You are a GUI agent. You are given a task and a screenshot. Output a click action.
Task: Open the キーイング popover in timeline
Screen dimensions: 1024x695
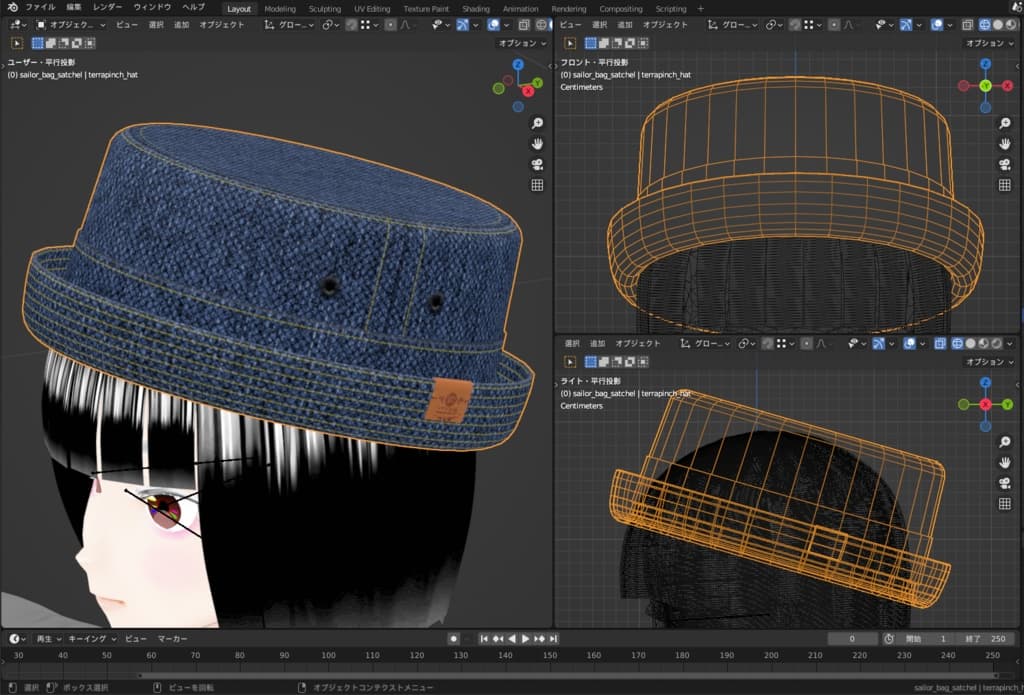[92, 638]
